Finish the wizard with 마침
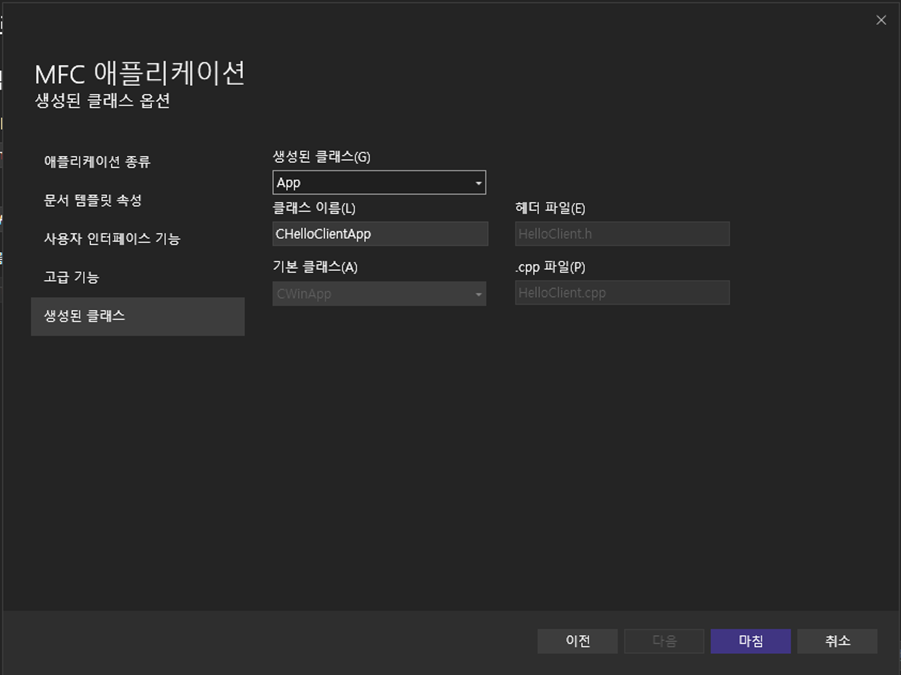 pos(750,641)
